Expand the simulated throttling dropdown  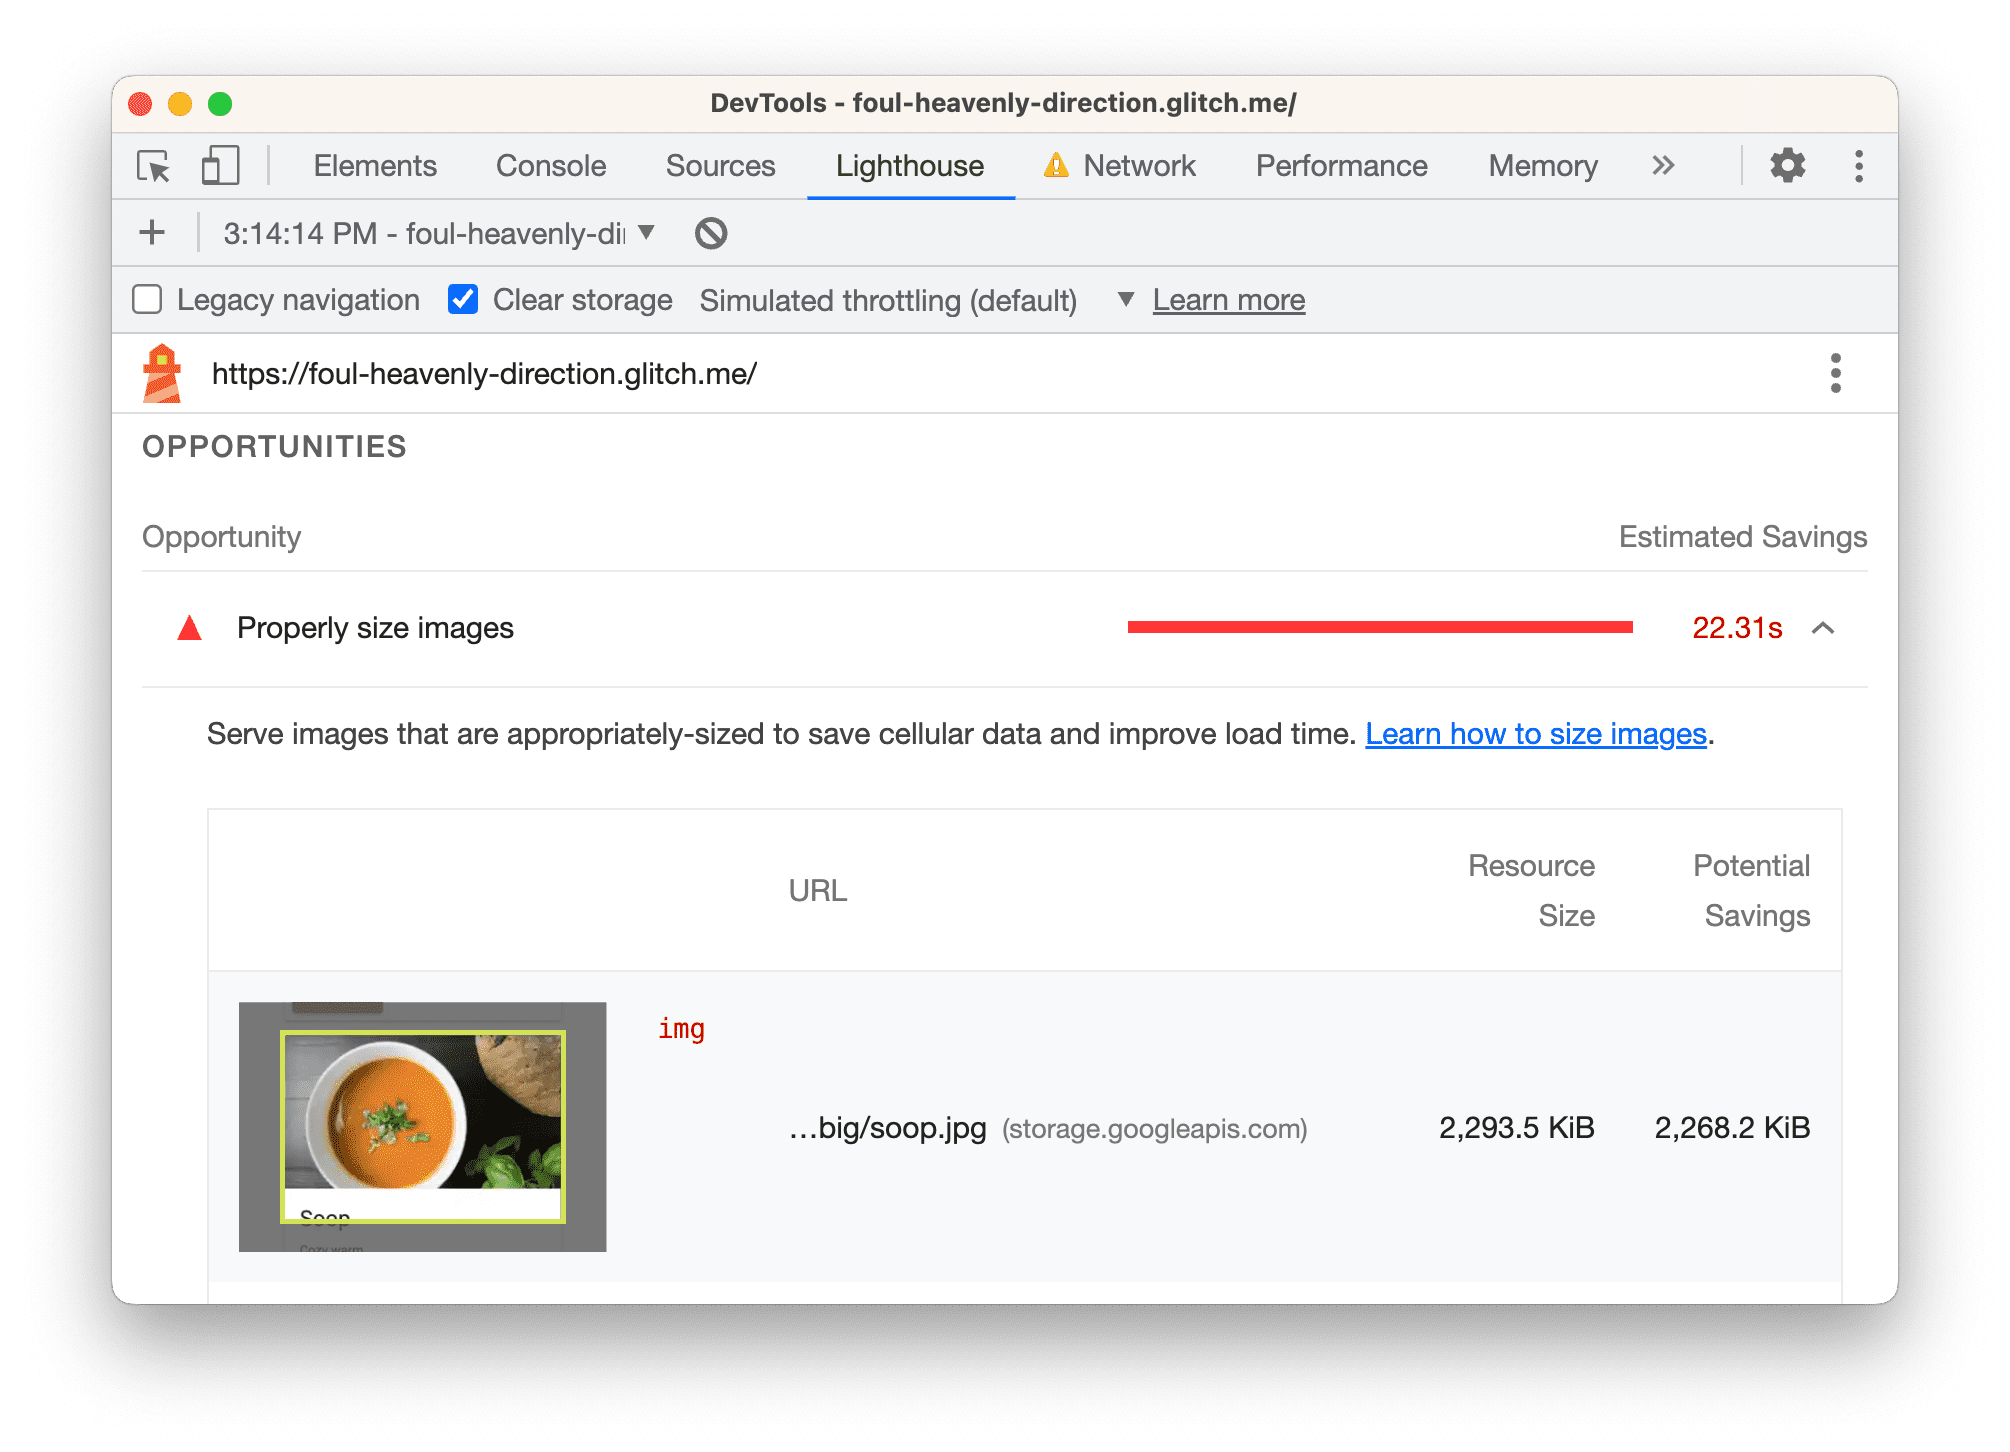click(1122, 298)
